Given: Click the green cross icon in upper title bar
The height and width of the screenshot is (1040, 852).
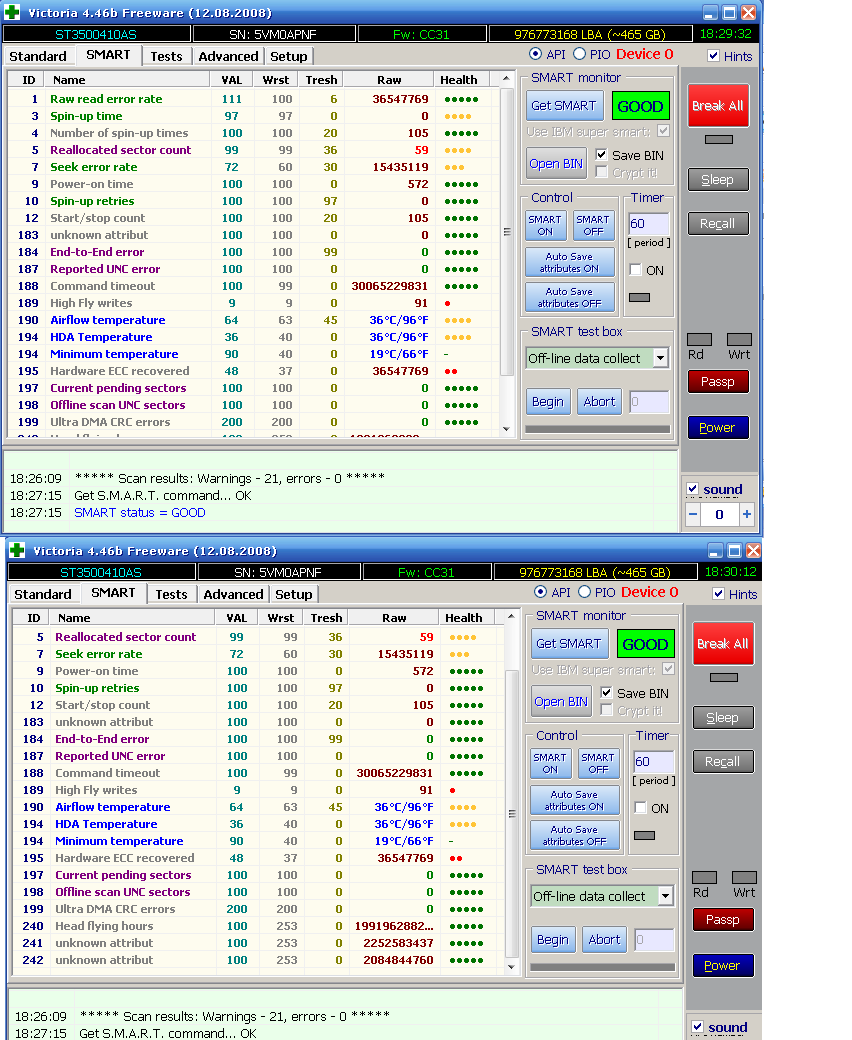Looking at the screenshot, I should pyautogui.click(x=13, y=13).
